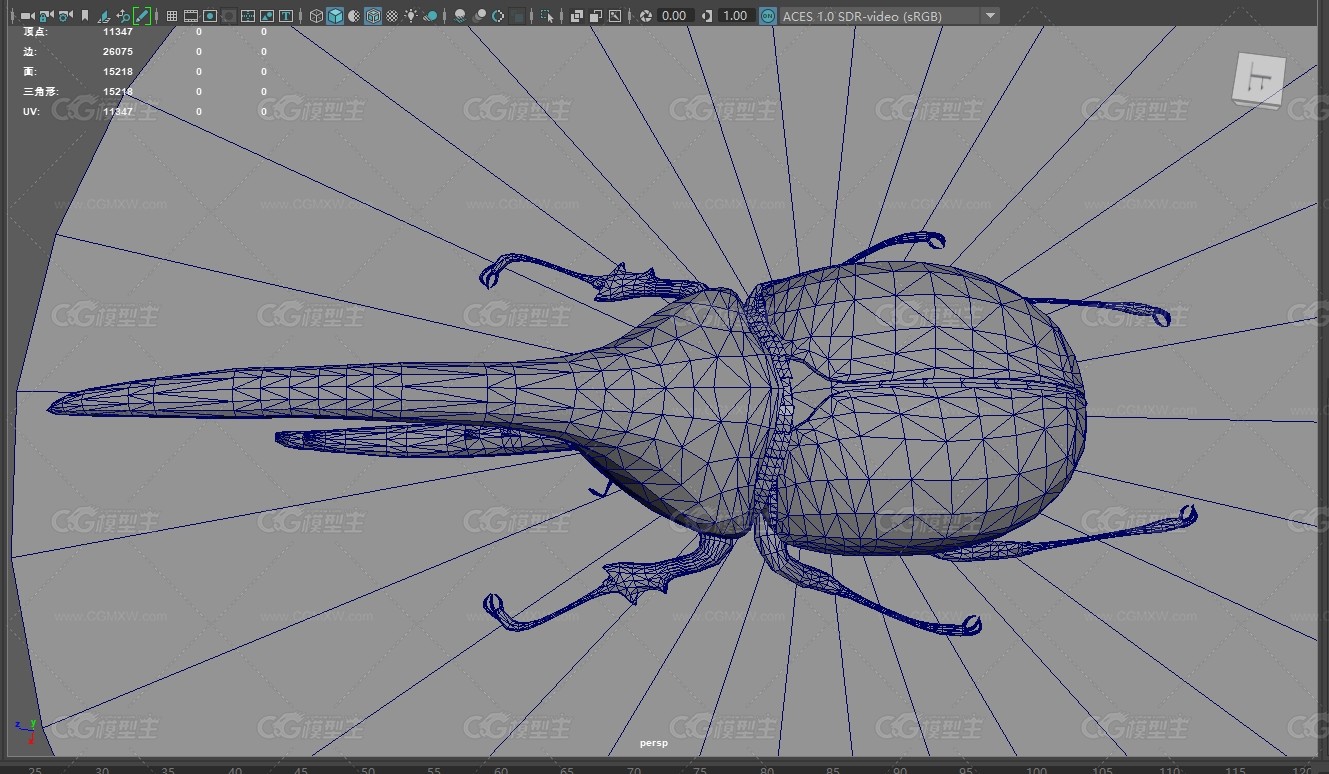Image resolution: width=1329 pixels, height=774 pixels.
Task: Click the 边 edge count label
Action: tap(30, 52)
